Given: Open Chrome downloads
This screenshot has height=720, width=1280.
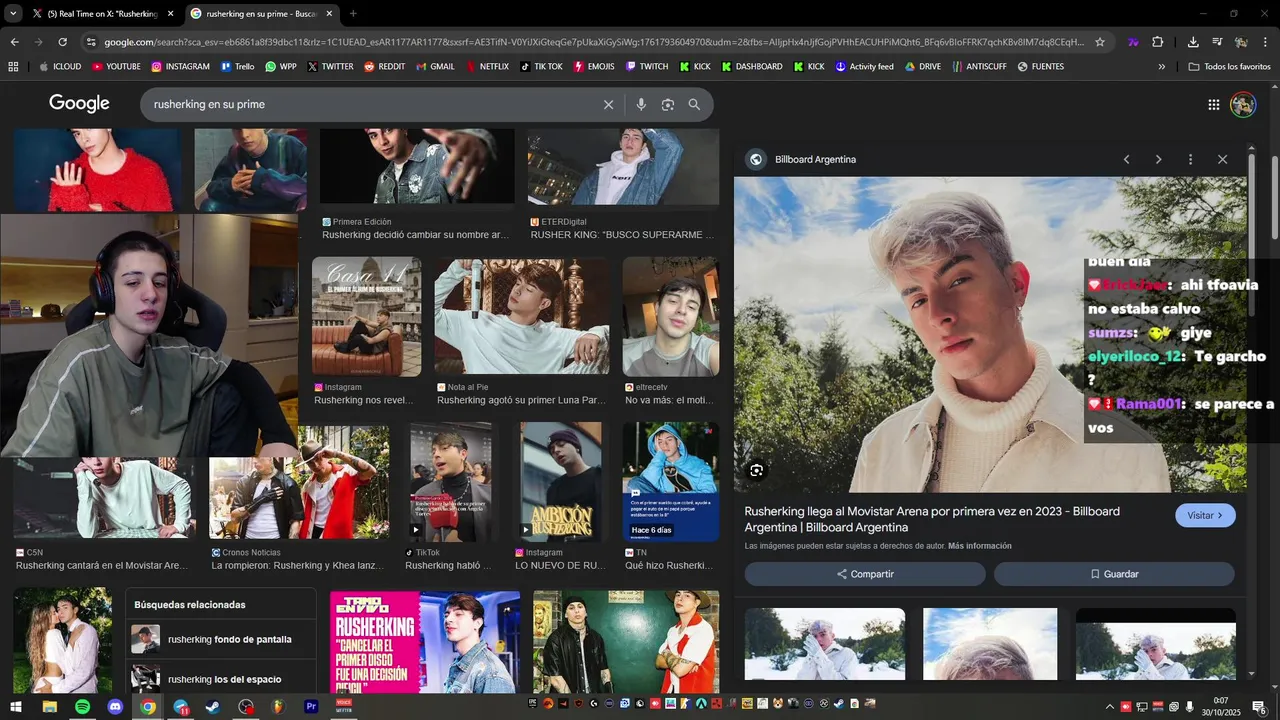Looking at the screenshot, I should click(1193, 42).
